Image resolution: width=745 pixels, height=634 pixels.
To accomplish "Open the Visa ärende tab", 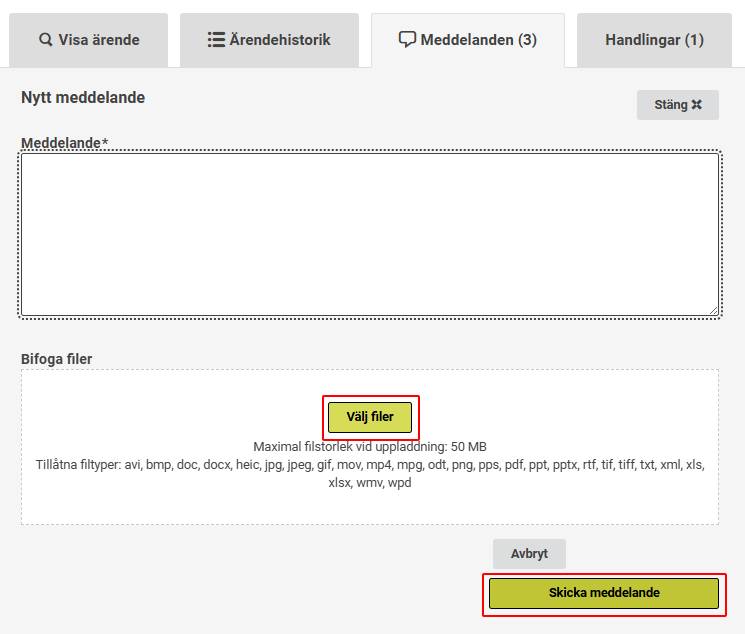I will pos(89,41).
